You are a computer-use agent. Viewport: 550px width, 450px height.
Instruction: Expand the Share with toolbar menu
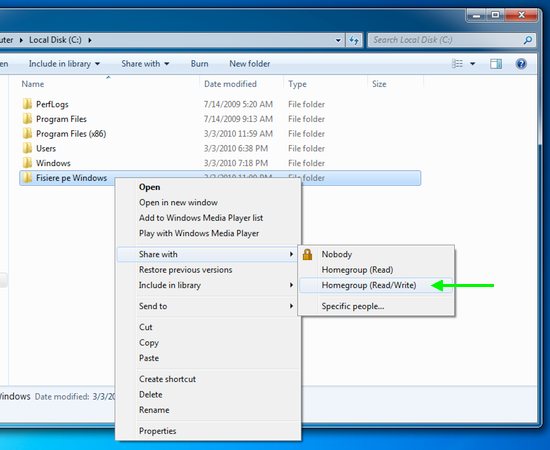point(145,64)
